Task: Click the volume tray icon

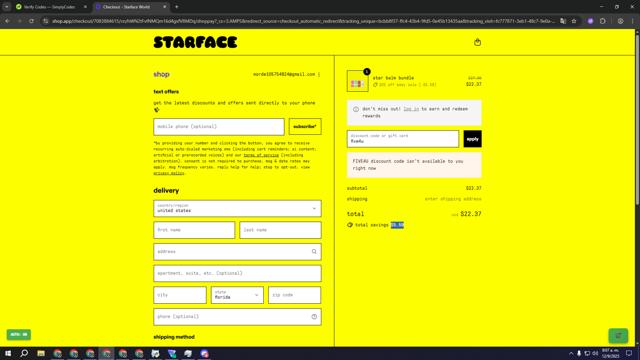Action: pos(595,353)
